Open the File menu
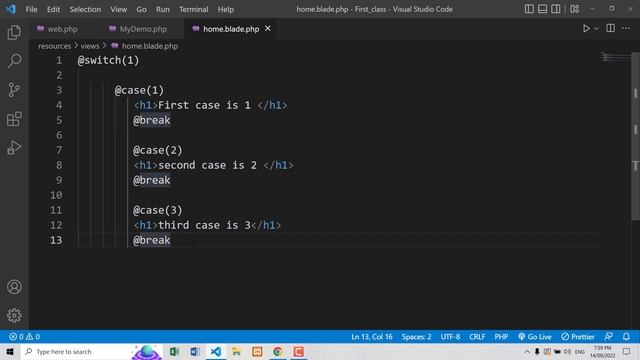Screen dimensions: 640x360 (31, 9)
